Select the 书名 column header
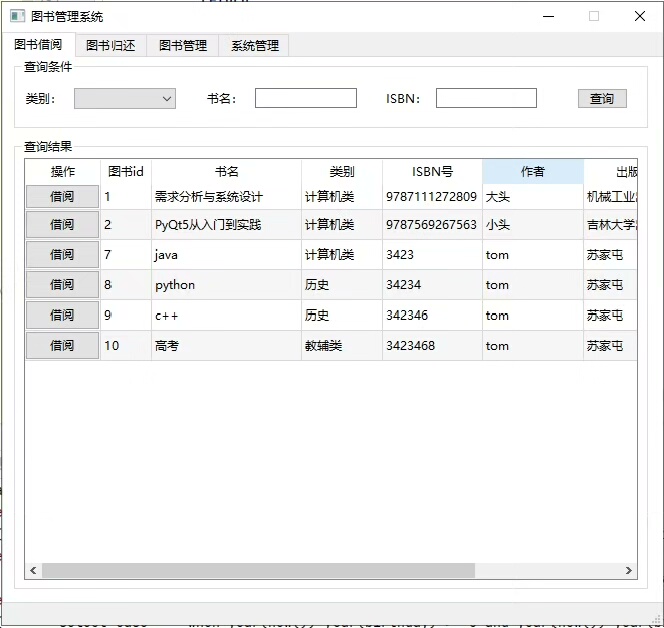664x628 pixels. (x=226, y=171)
